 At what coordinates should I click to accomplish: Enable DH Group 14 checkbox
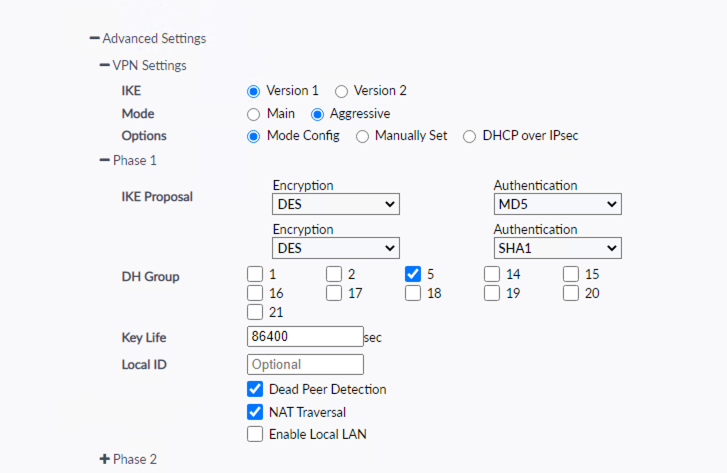[x=493, y=274]
